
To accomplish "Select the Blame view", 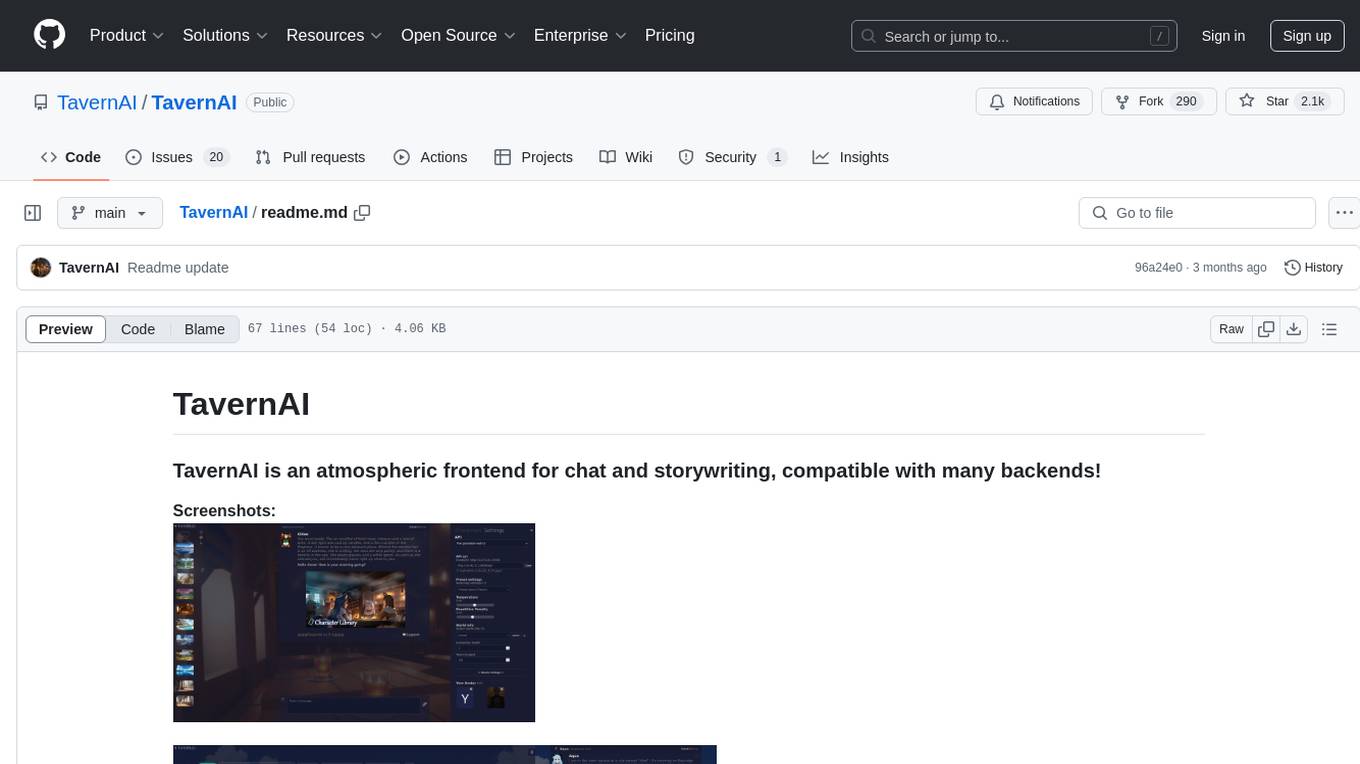I will (x=204, y=329).
